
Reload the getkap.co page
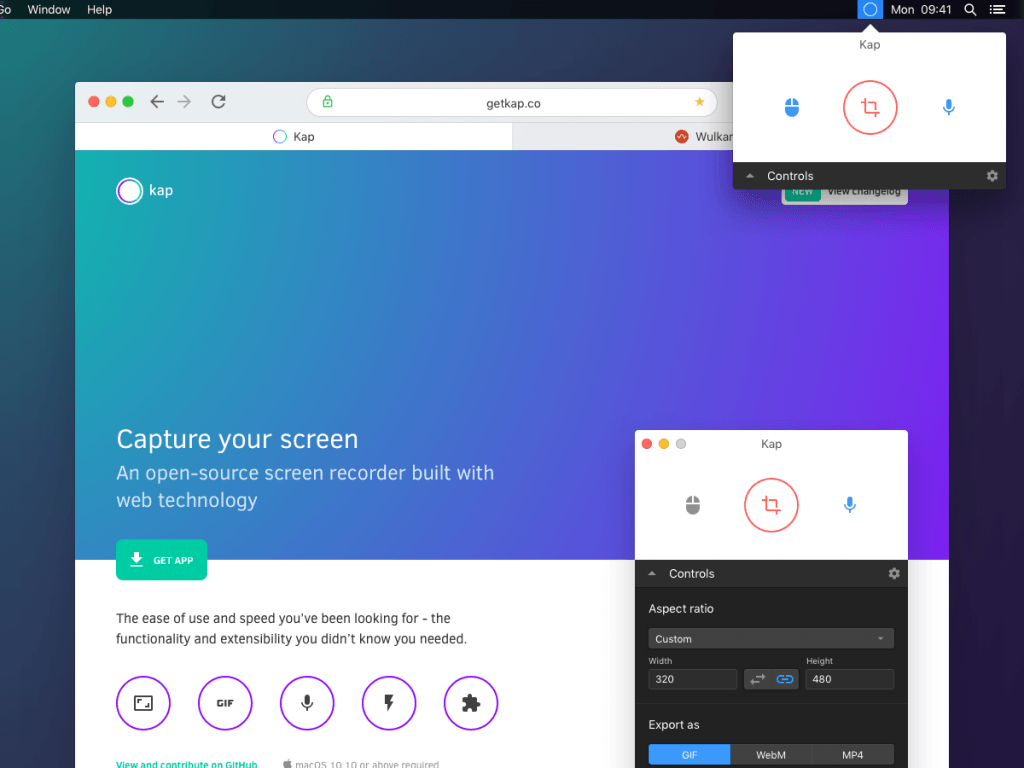tap(218, 101)
